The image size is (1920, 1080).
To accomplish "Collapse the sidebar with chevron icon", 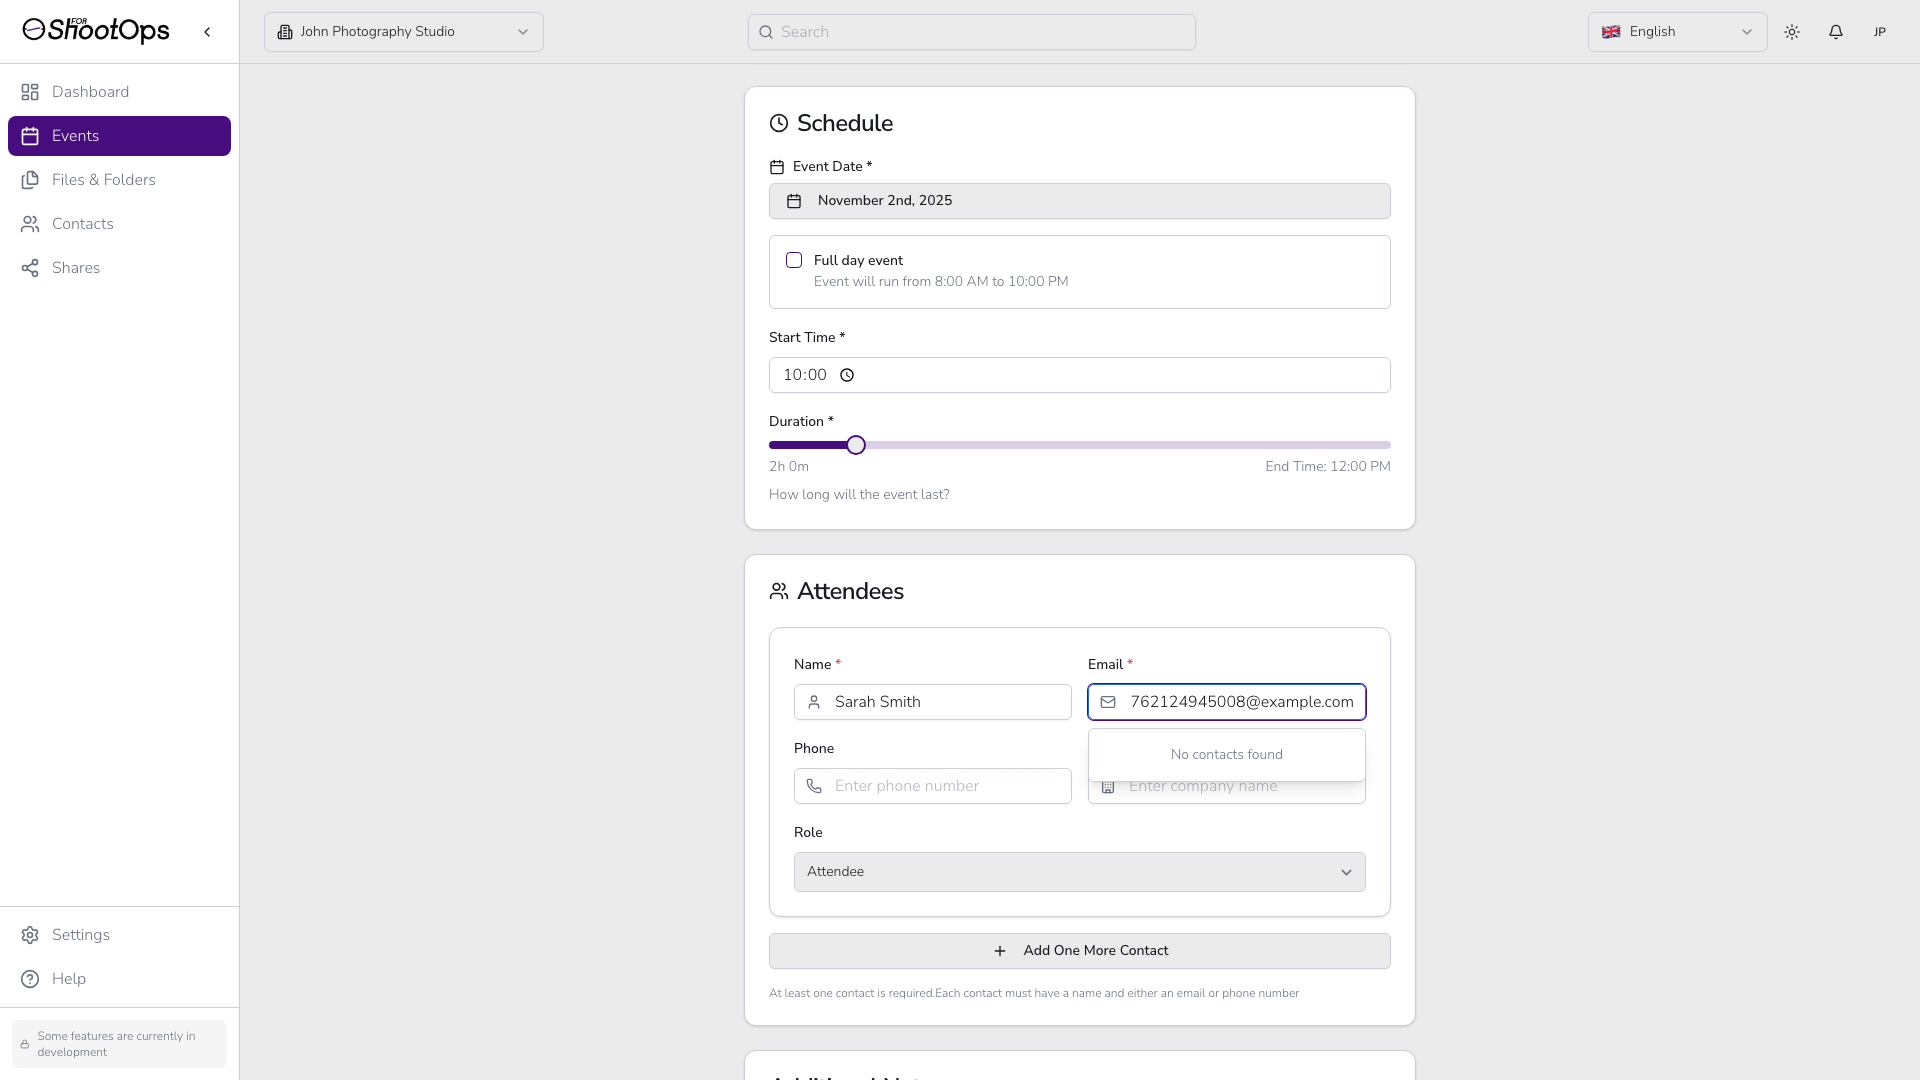I will click(x=207, y=32).
